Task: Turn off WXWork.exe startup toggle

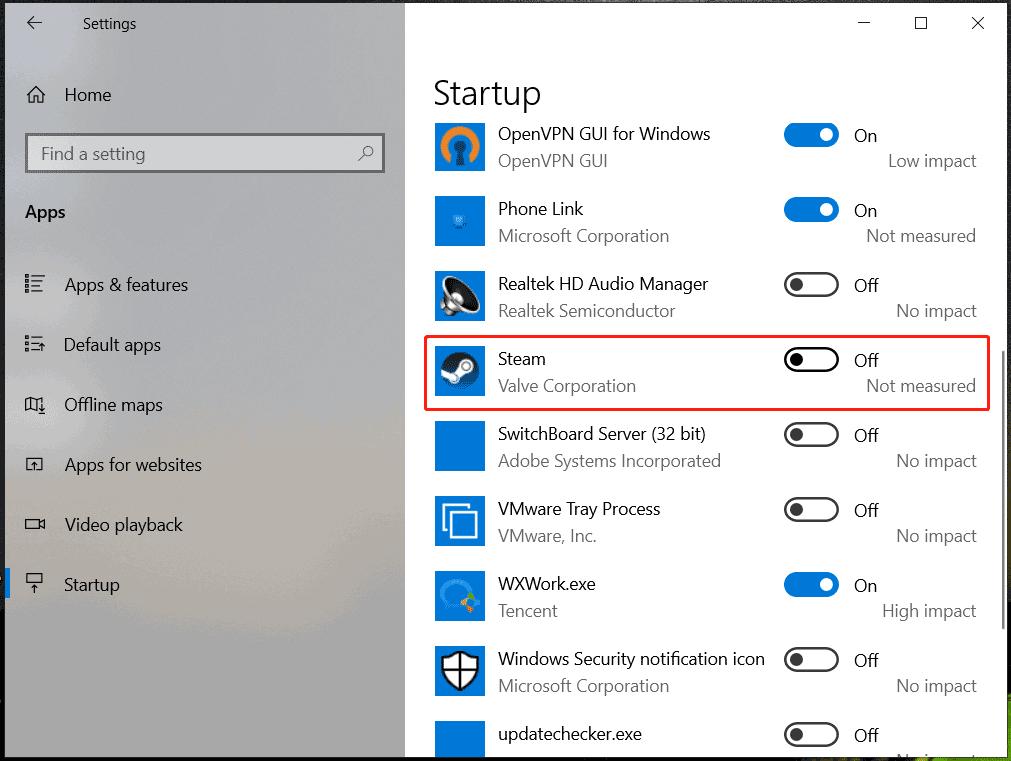Action: [x=811, y=585]
